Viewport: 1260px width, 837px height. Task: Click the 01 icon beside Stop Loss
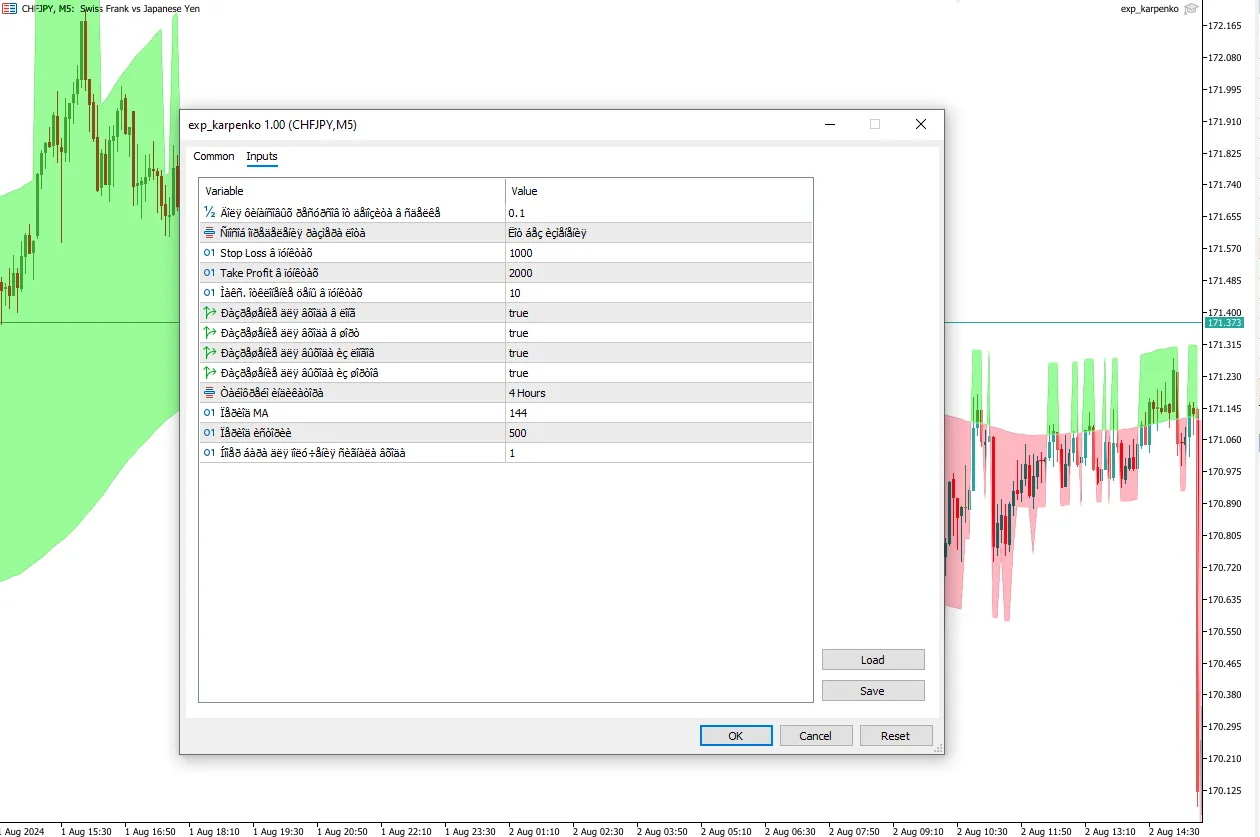click(210, 253)
